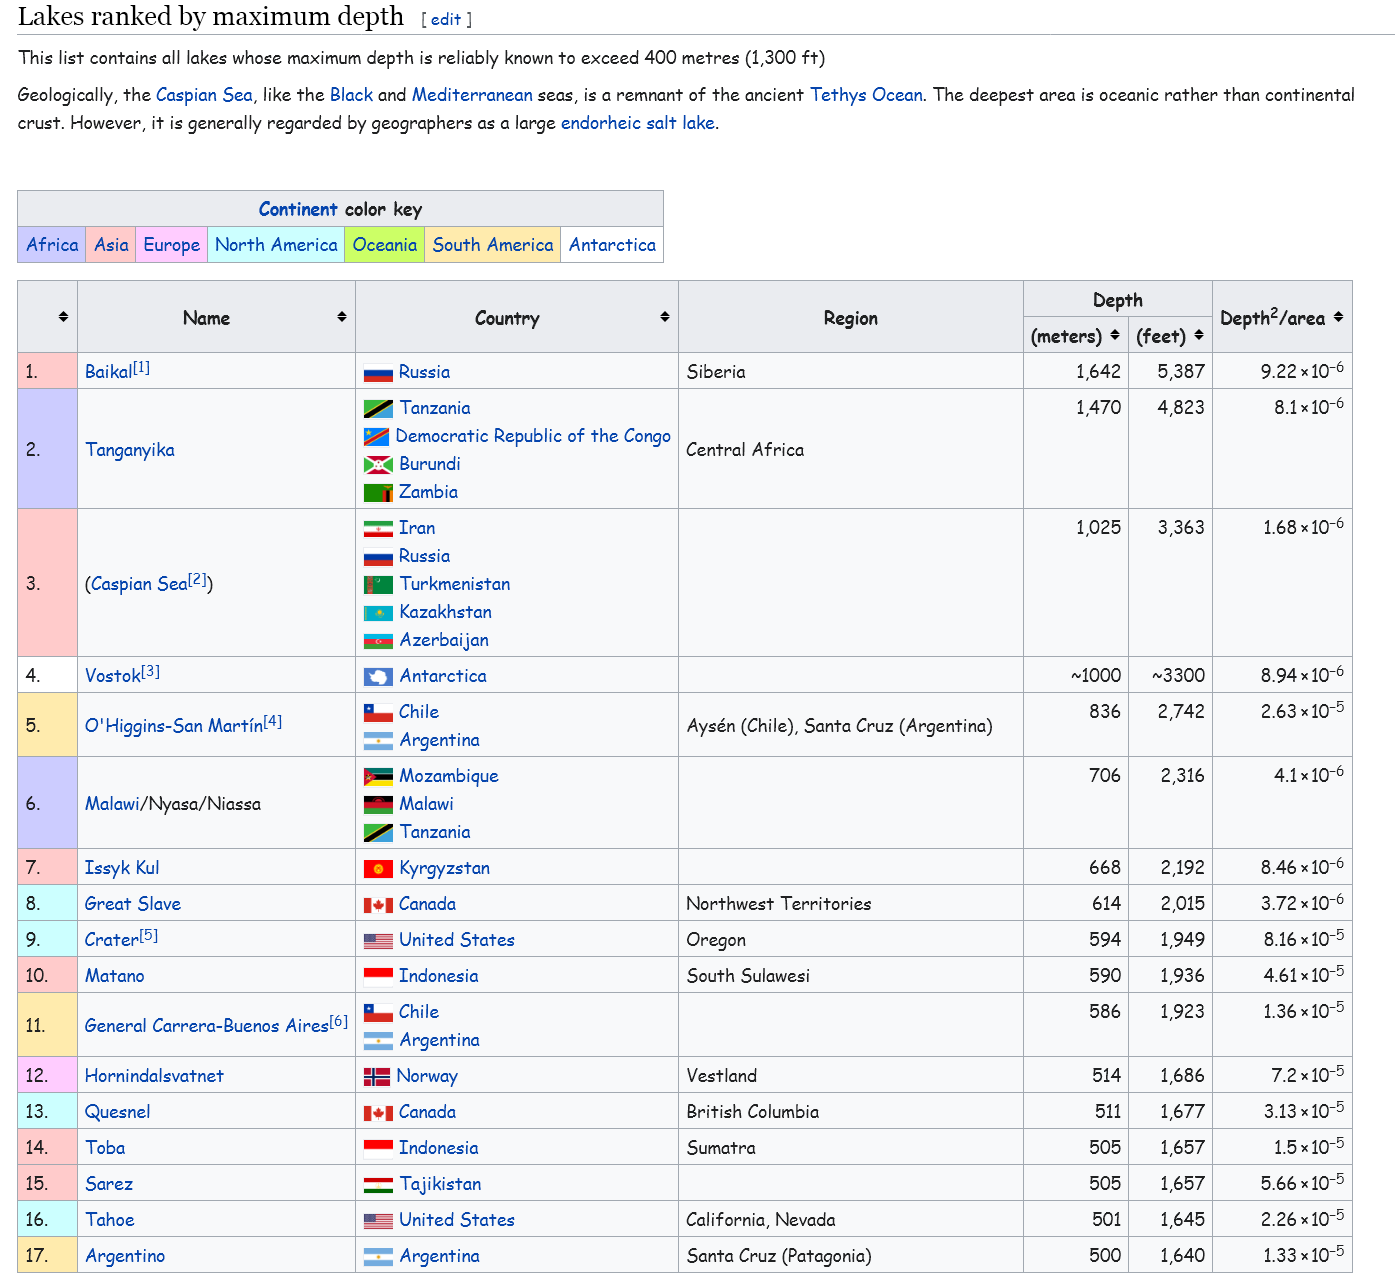1395x1273 pixels.
Task: Open the Tajikistan country link
Action: [x=440, y=1184]
